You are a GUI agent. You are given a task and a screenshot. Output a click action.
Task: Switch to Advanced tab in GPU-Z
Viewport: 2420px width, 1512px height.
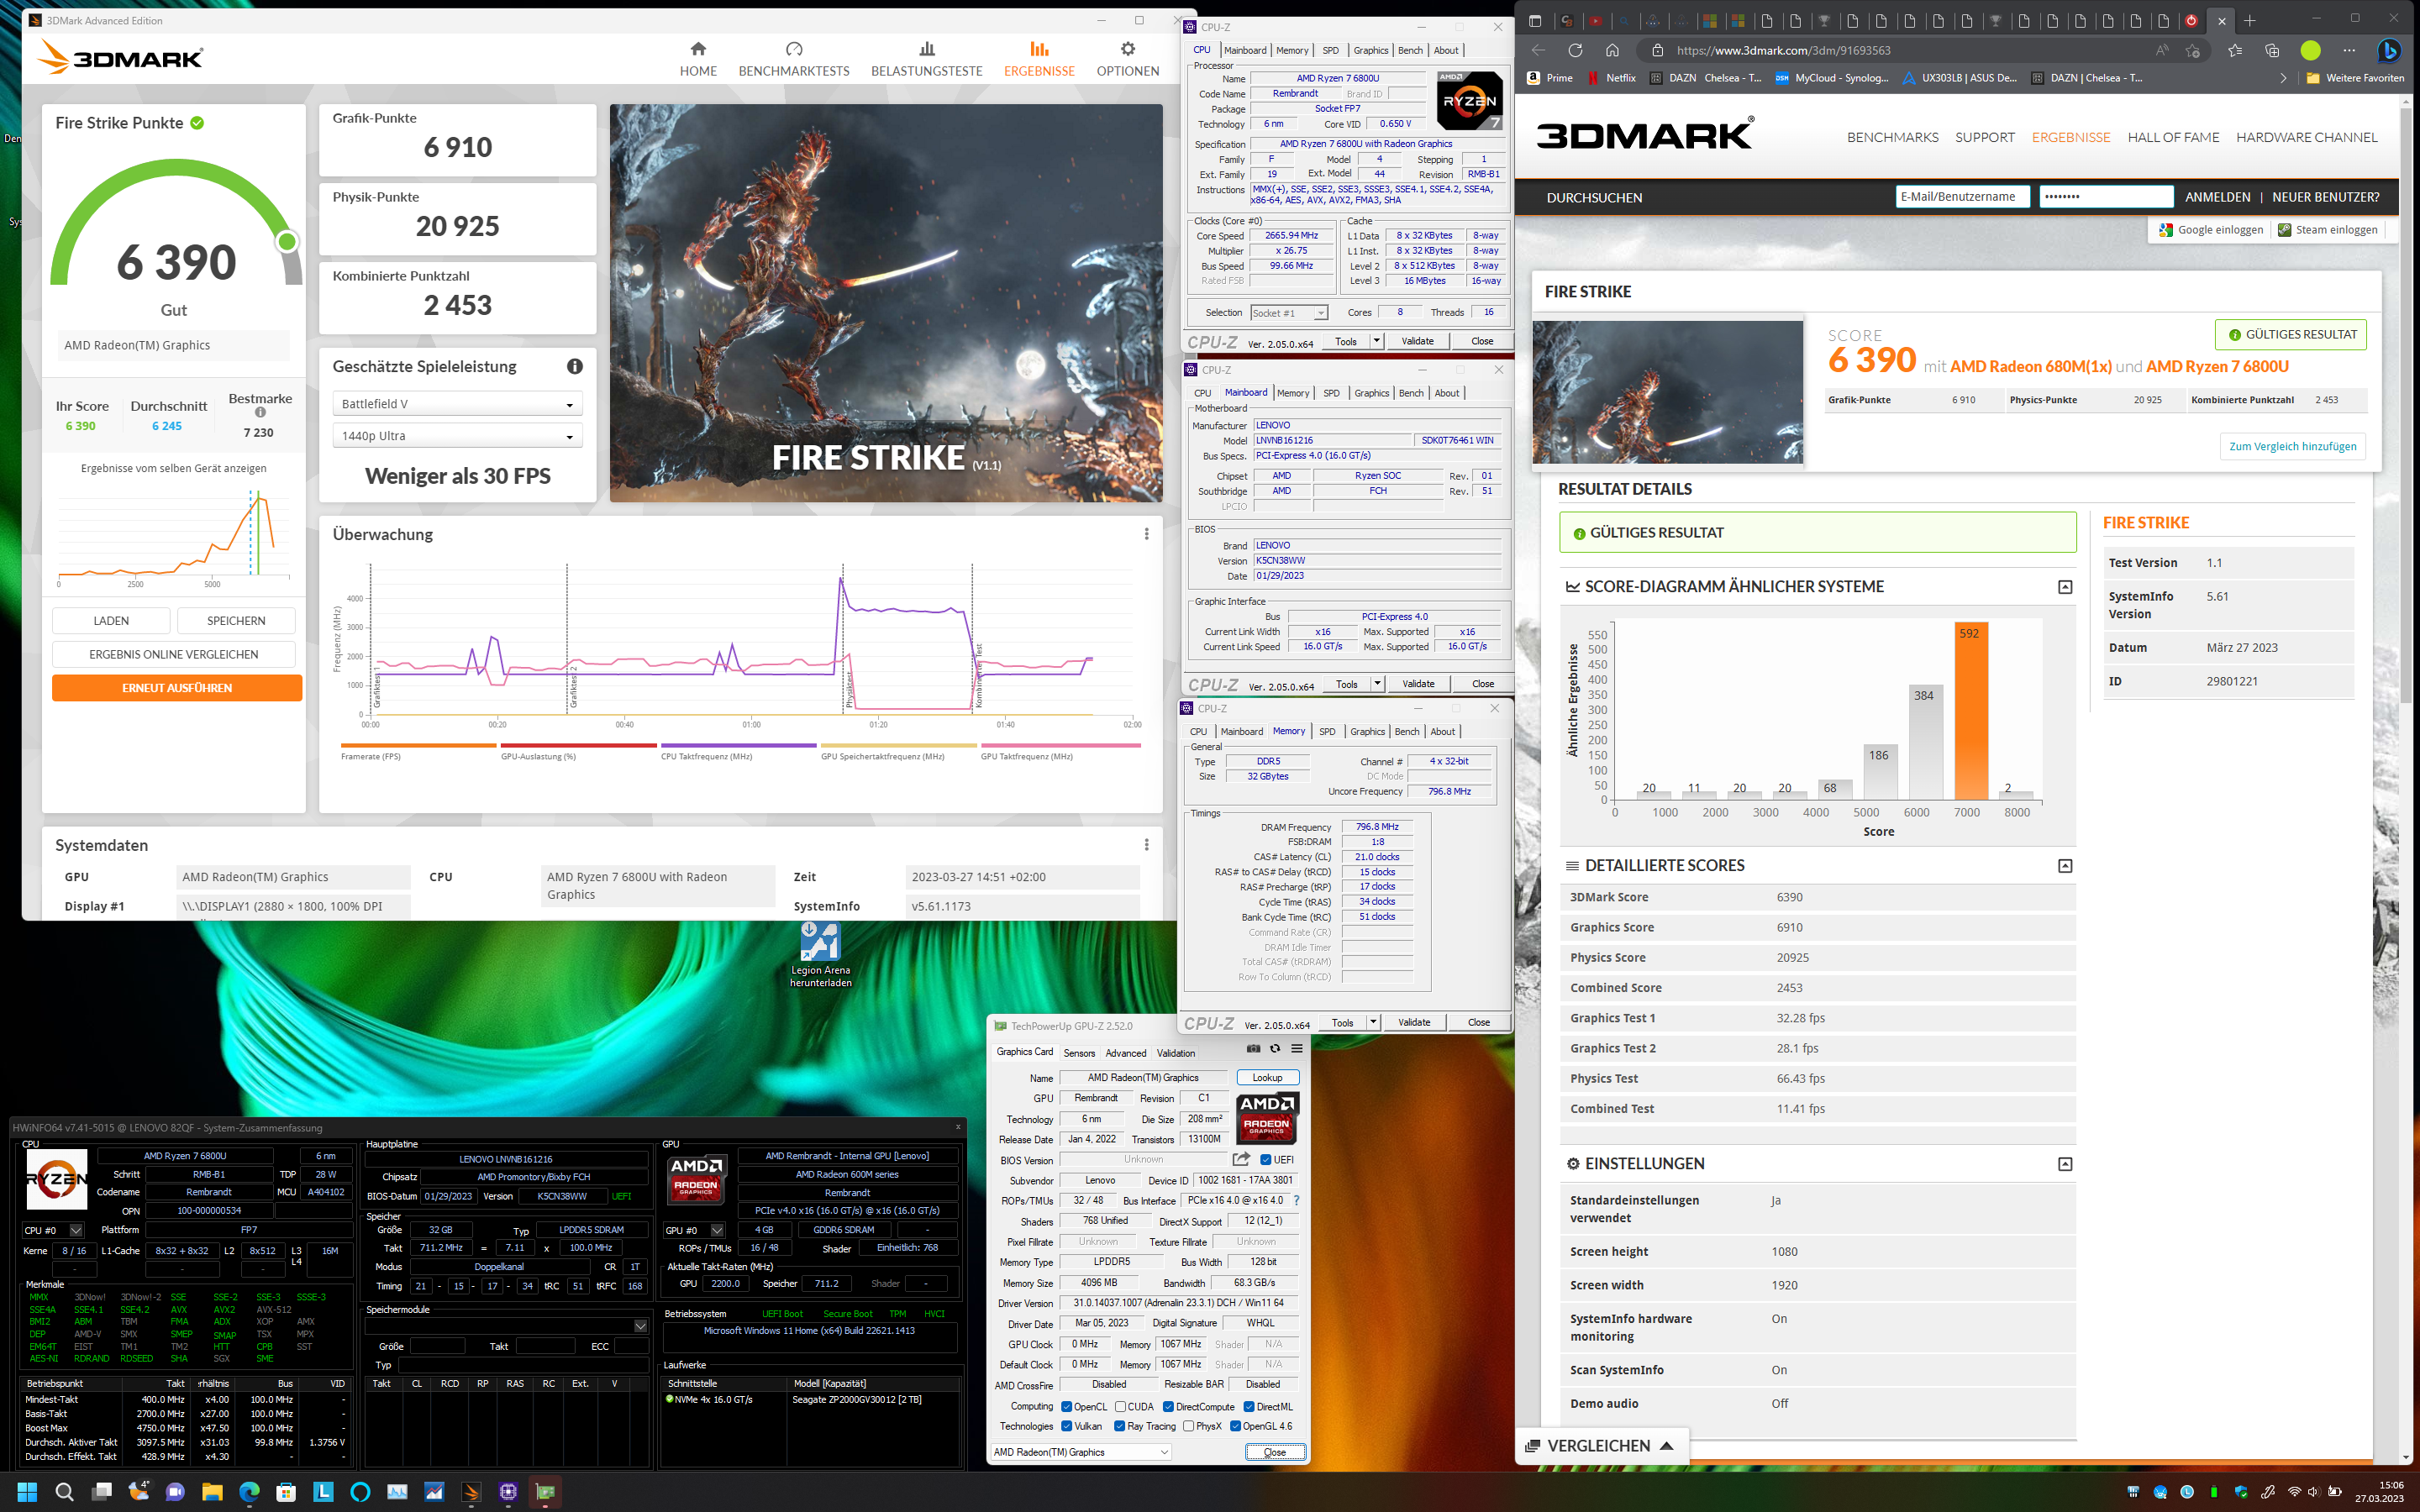tap(1125, 1053)
